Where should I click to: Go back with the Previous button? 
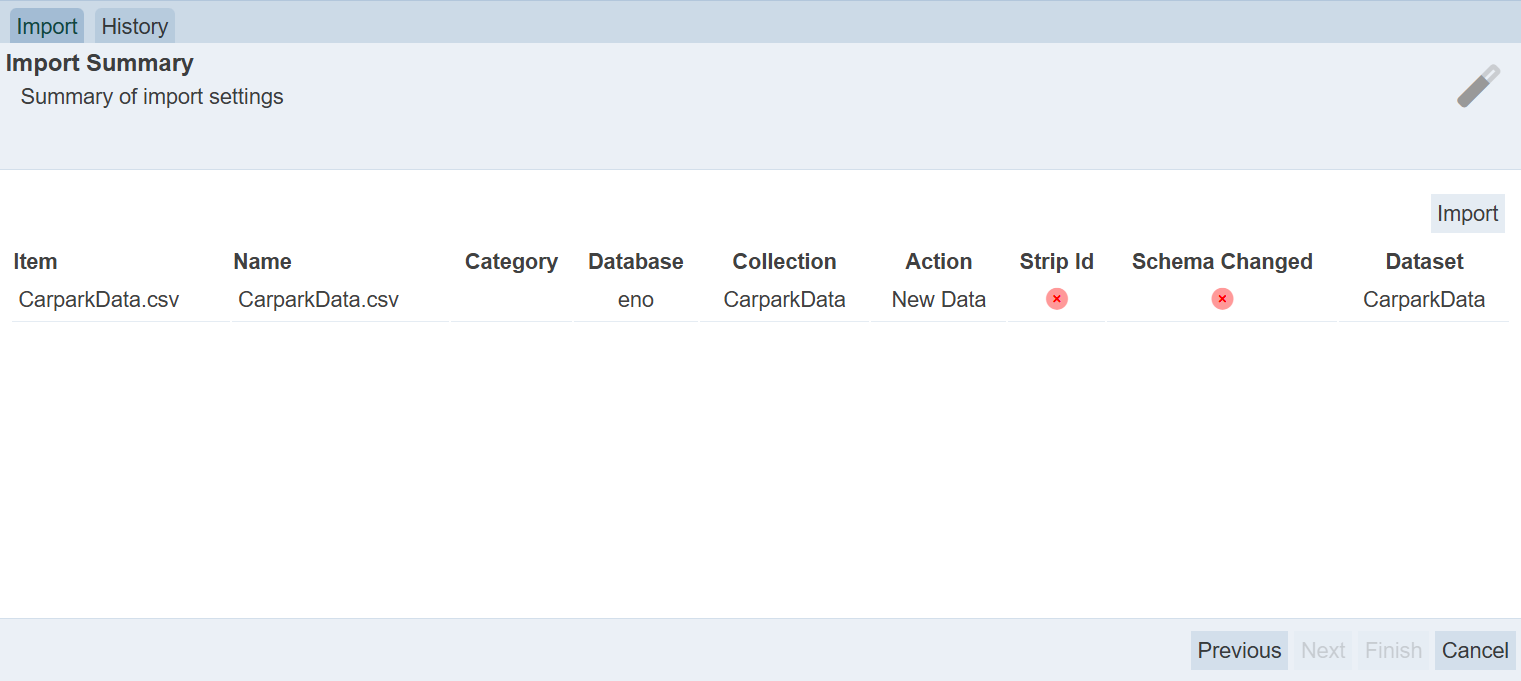pyautogui.click(x=1239, y=650)
